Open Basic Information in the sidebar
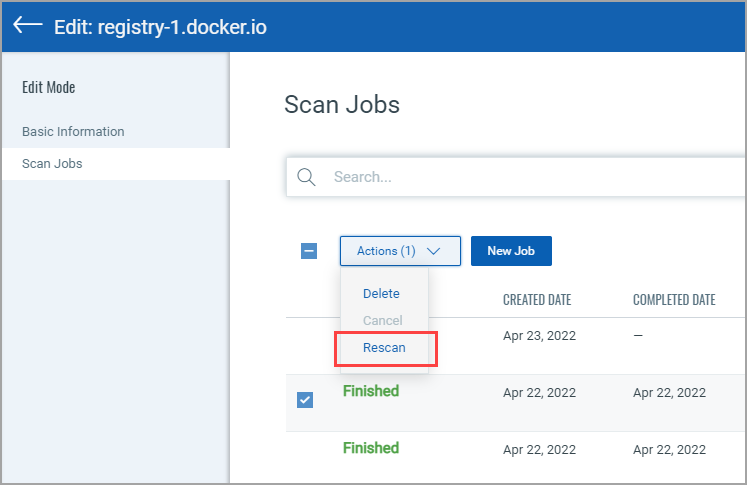The height and width of the screenshot is (485, 747). coord(73,131)
